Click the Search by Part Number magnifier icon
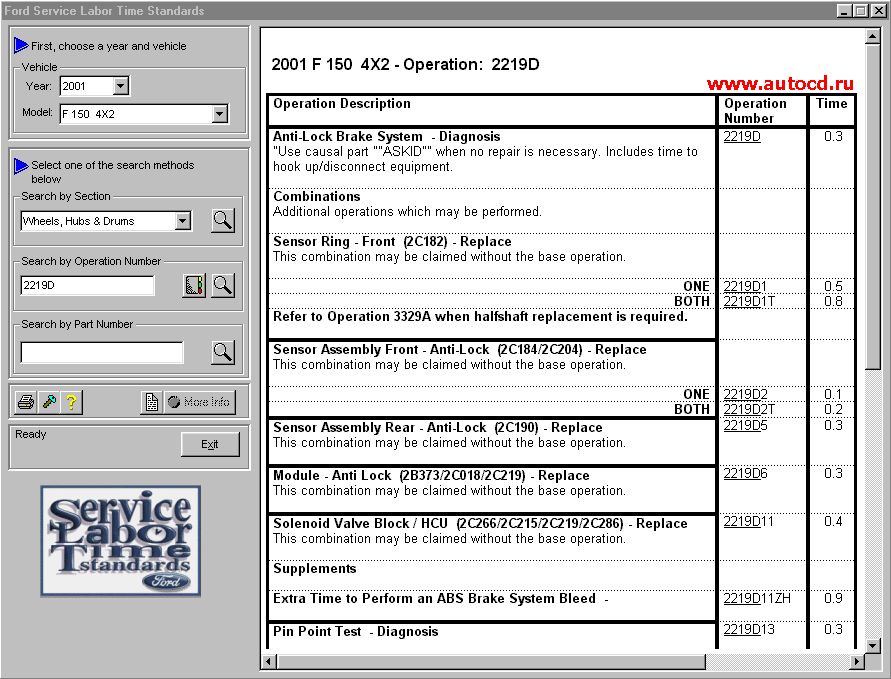 (x=223, y=352)
